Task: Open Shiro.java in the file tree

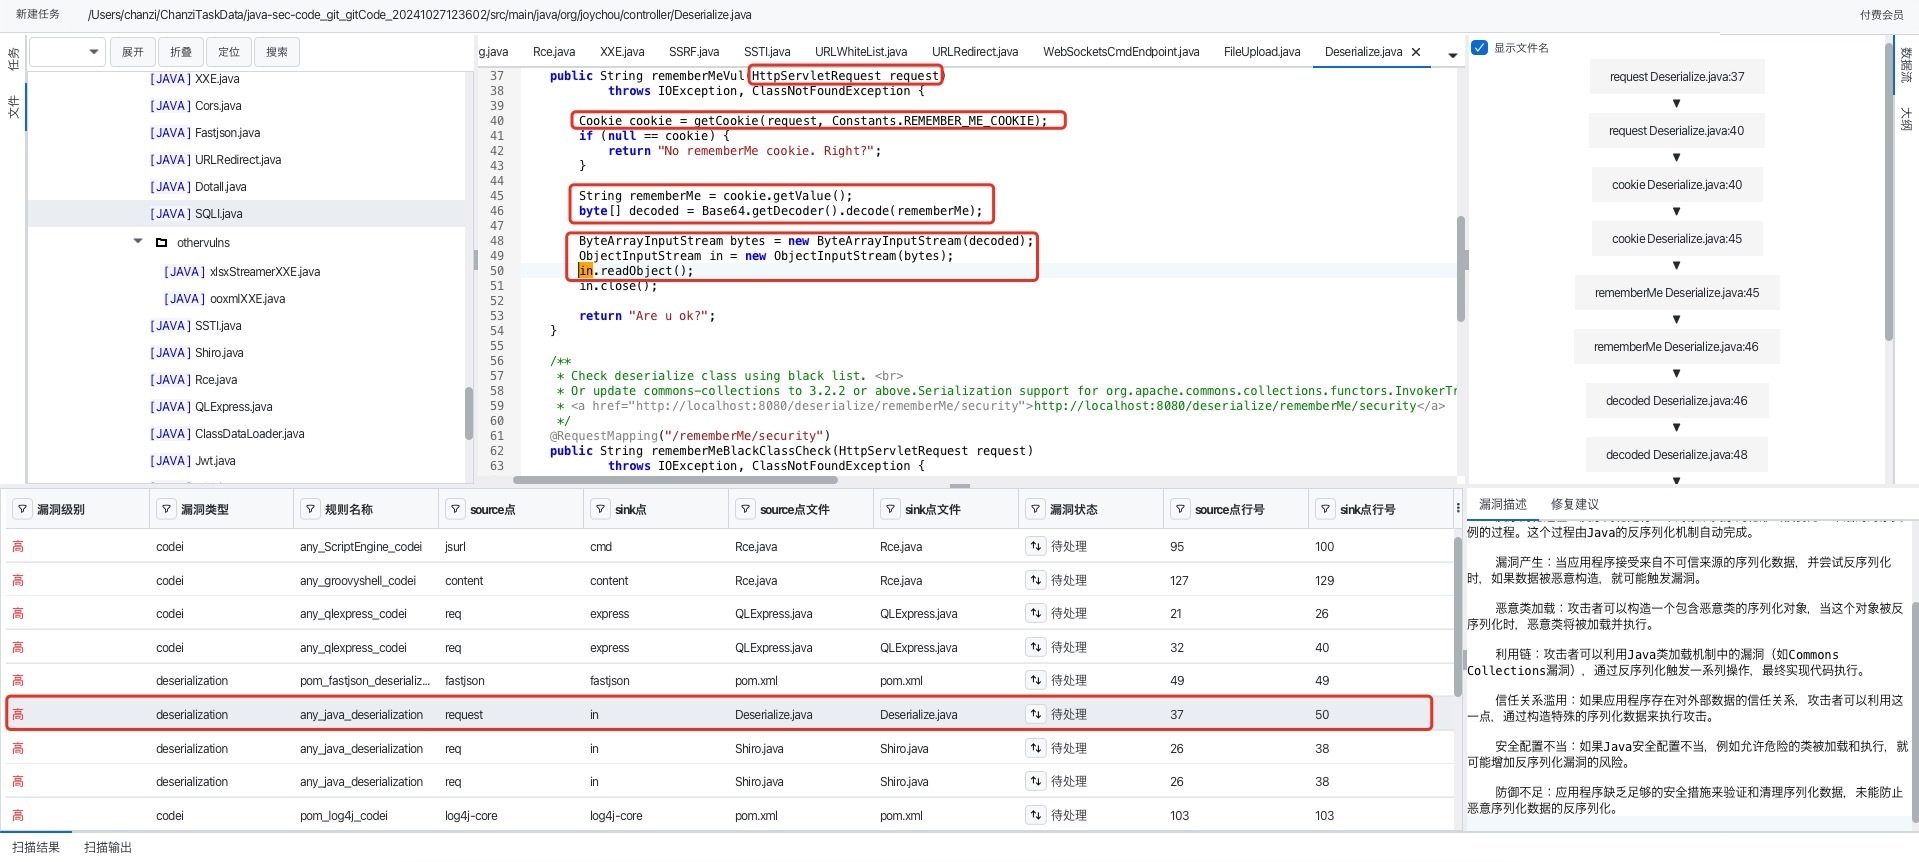Action: click(218, 353)
